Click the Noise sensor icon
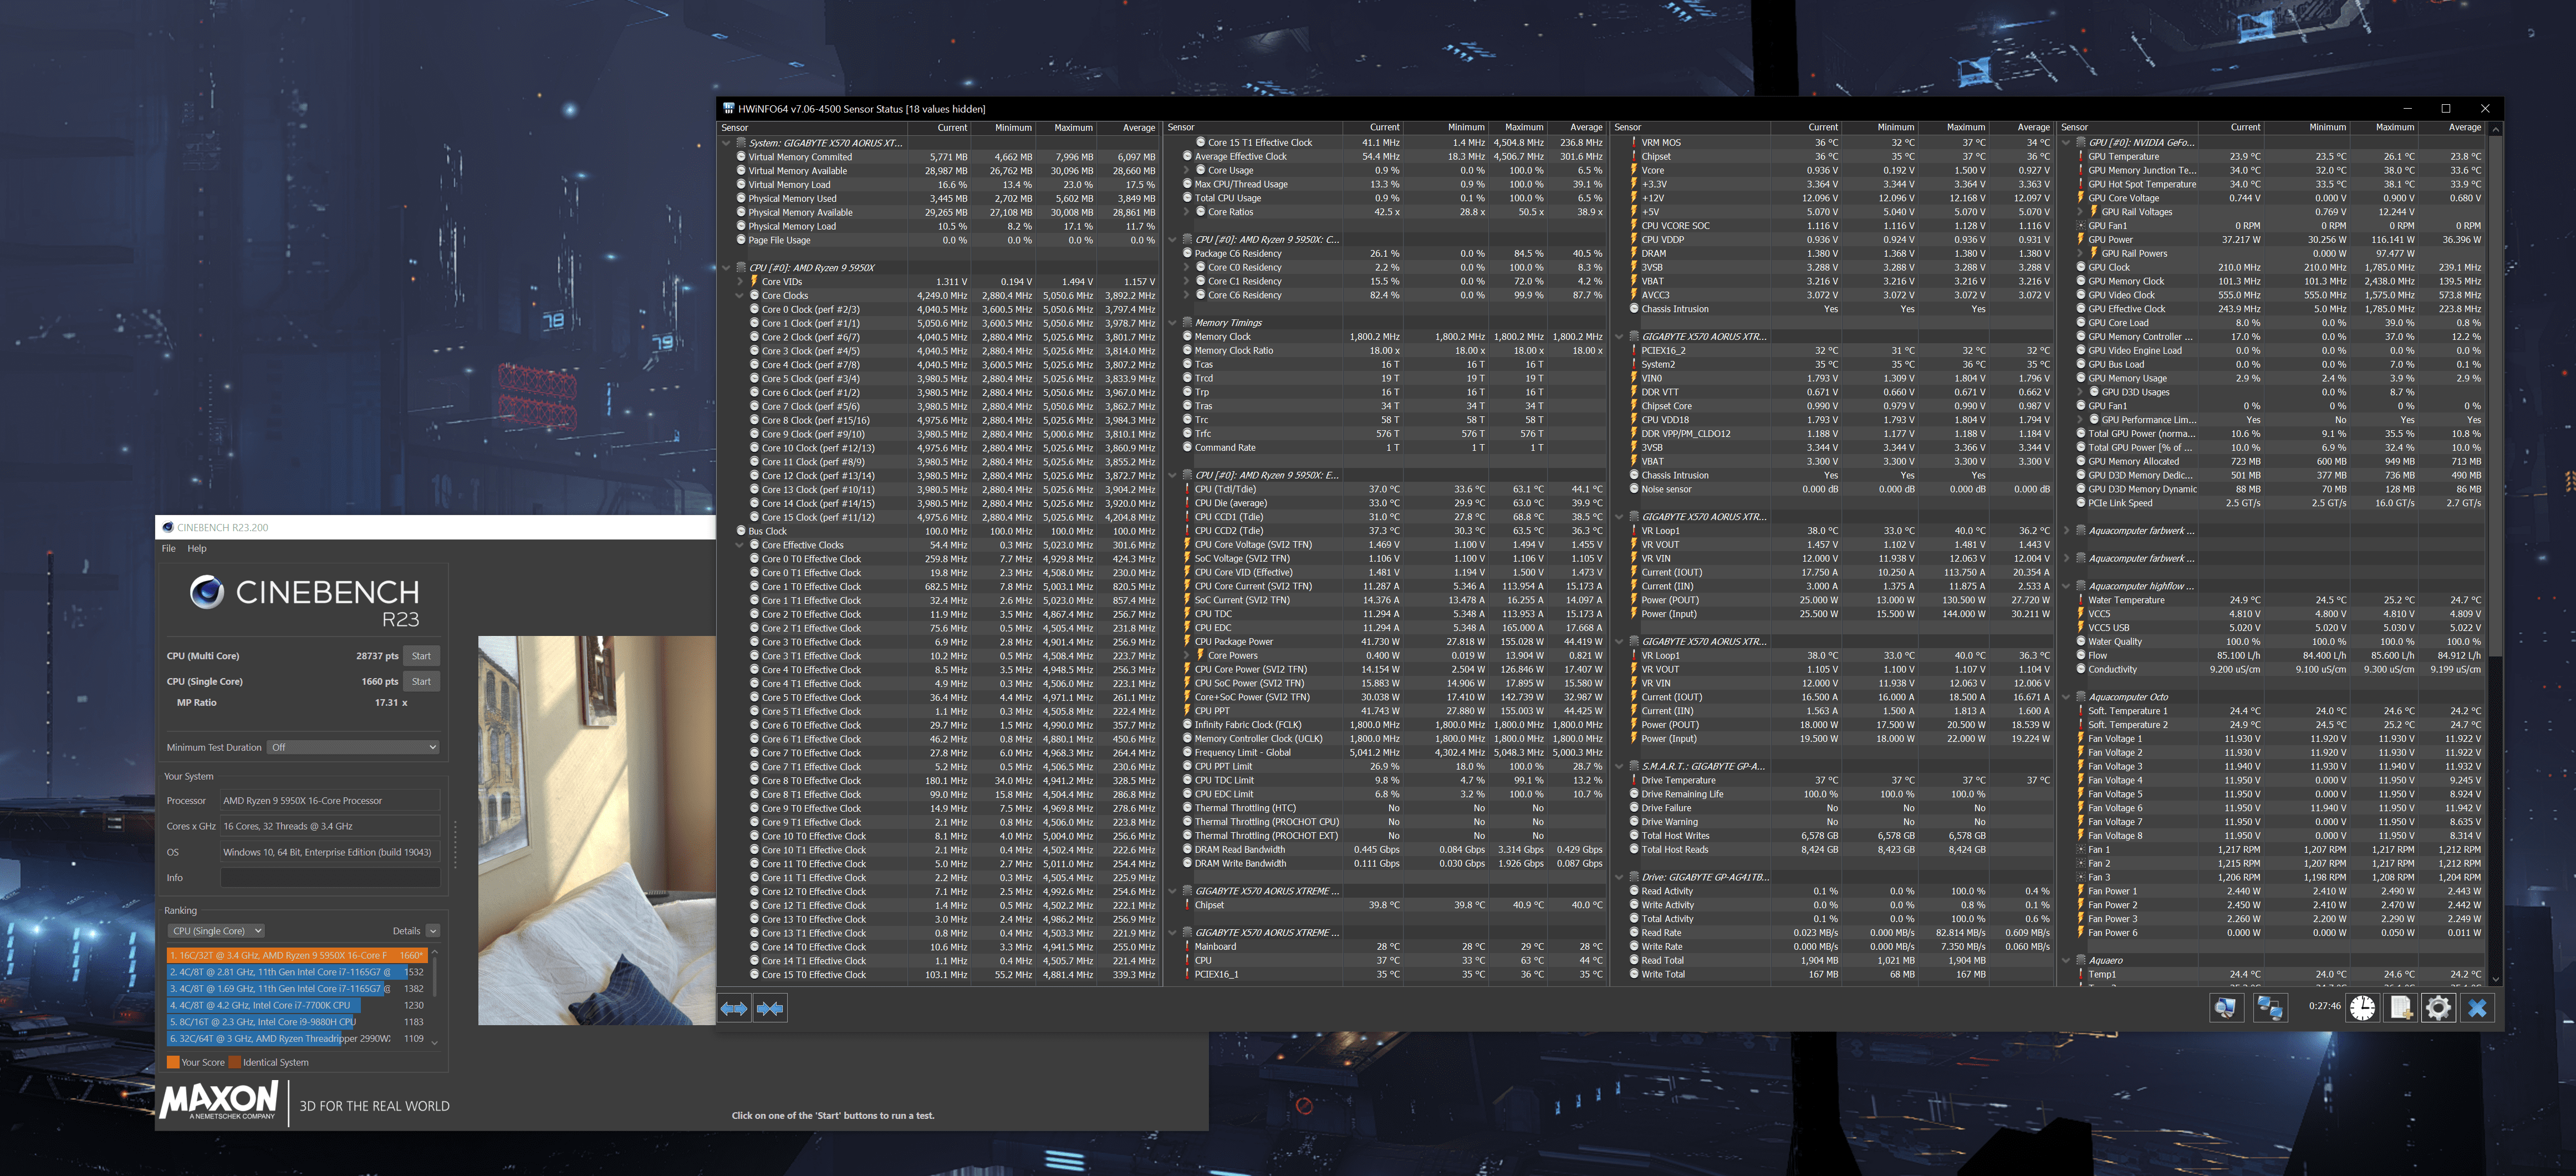Viewport: 2576px width, 1176px height. pyautogui.click(x=1634, y=489)
